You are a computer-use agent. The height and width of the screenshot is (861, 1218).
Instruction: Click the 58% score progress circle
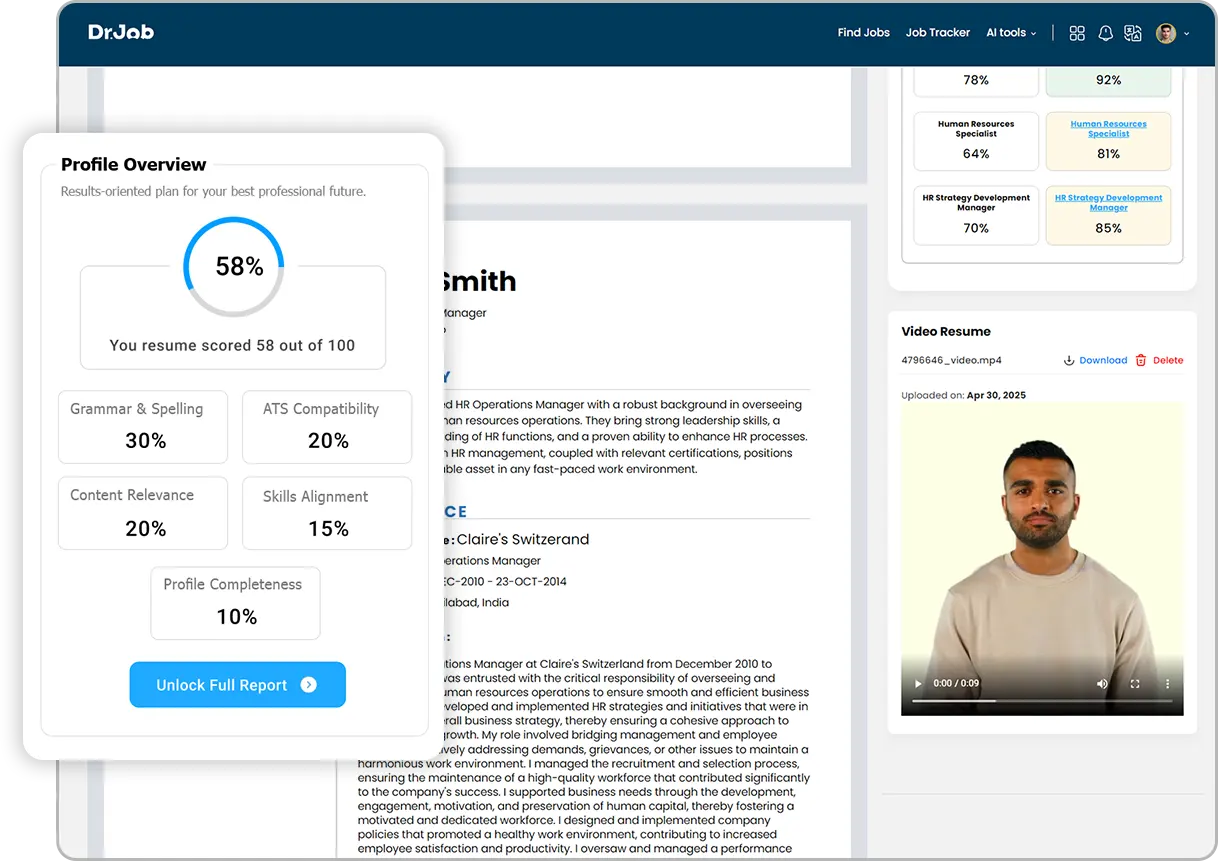[233, 267]
